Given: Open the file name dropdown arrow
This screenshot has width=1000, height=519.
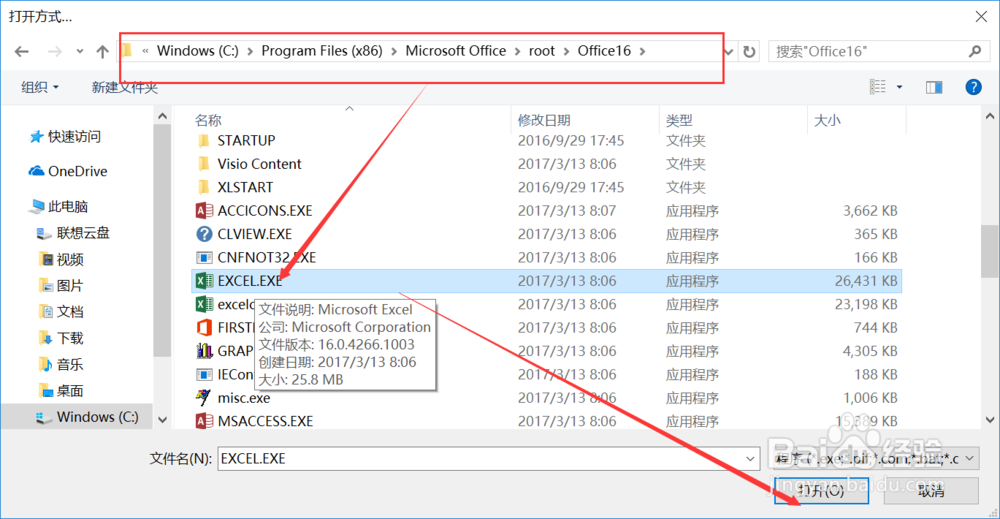Looking at the screenshot, I should coord(751,458).
